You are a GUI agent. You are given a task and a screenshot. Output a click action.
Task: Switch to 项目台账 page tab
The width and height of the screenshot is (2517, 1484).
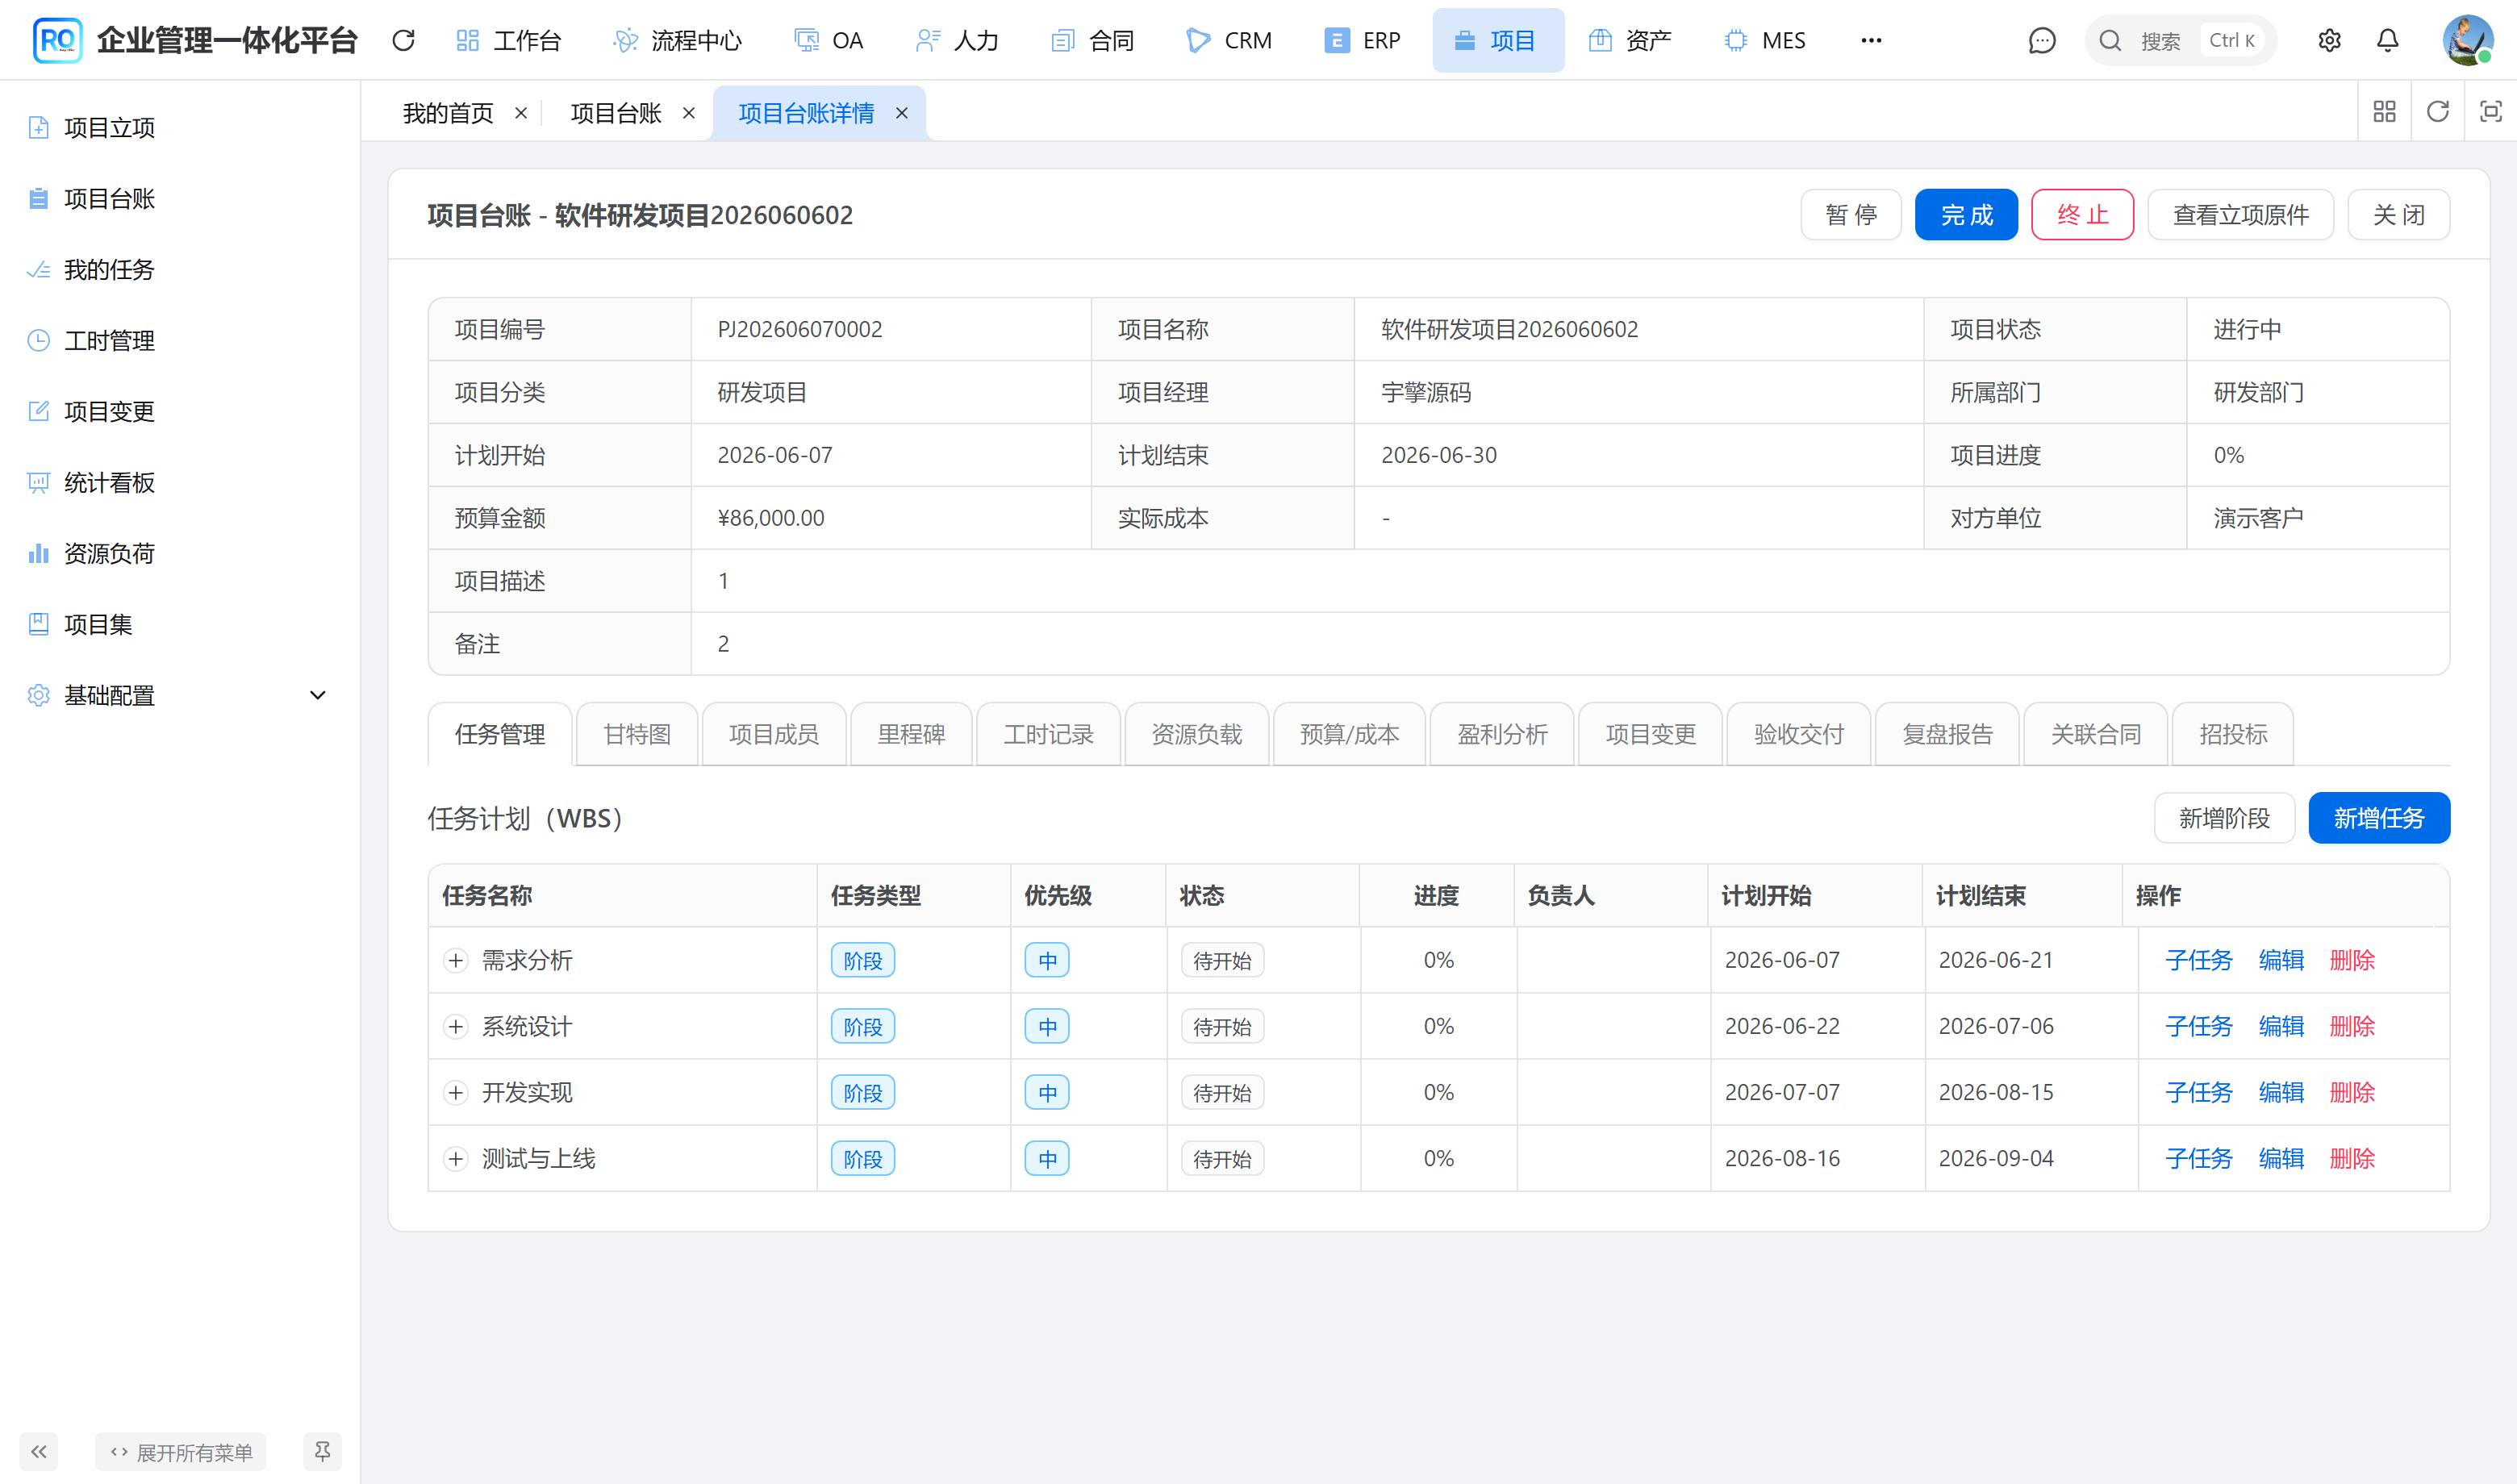pos(616,113)
